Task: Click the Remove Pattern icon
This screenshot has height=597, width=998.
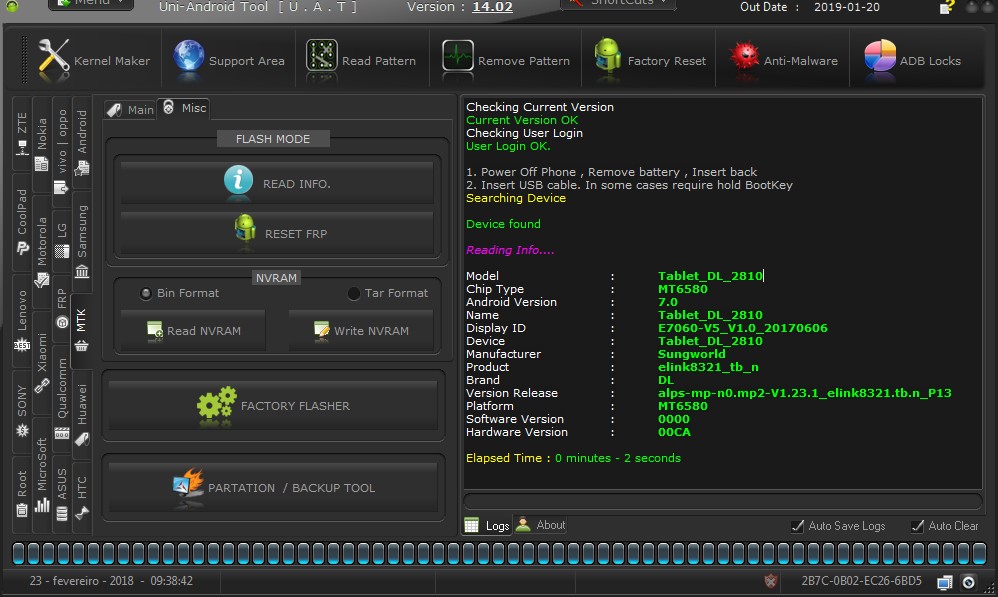Action: (458, 57)
